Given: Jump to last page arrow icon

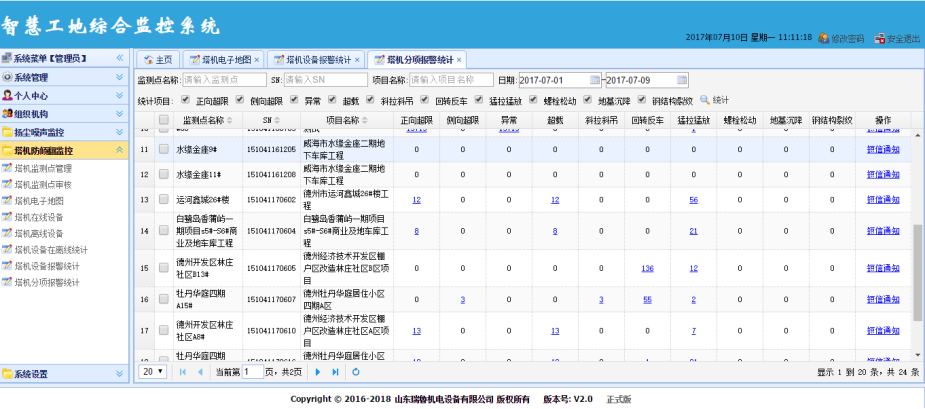Looking at the screenshot, I should click(x=336, y=372).
